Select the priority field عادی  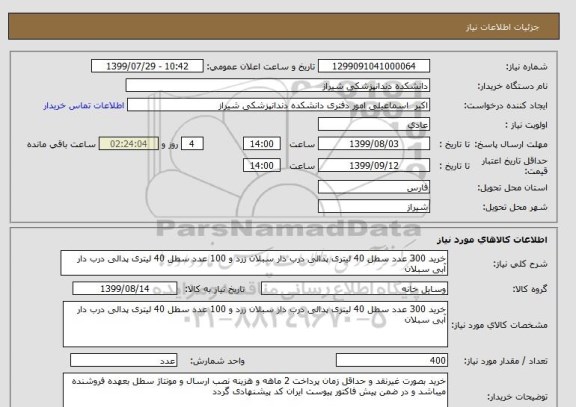[x=374, y=125]
